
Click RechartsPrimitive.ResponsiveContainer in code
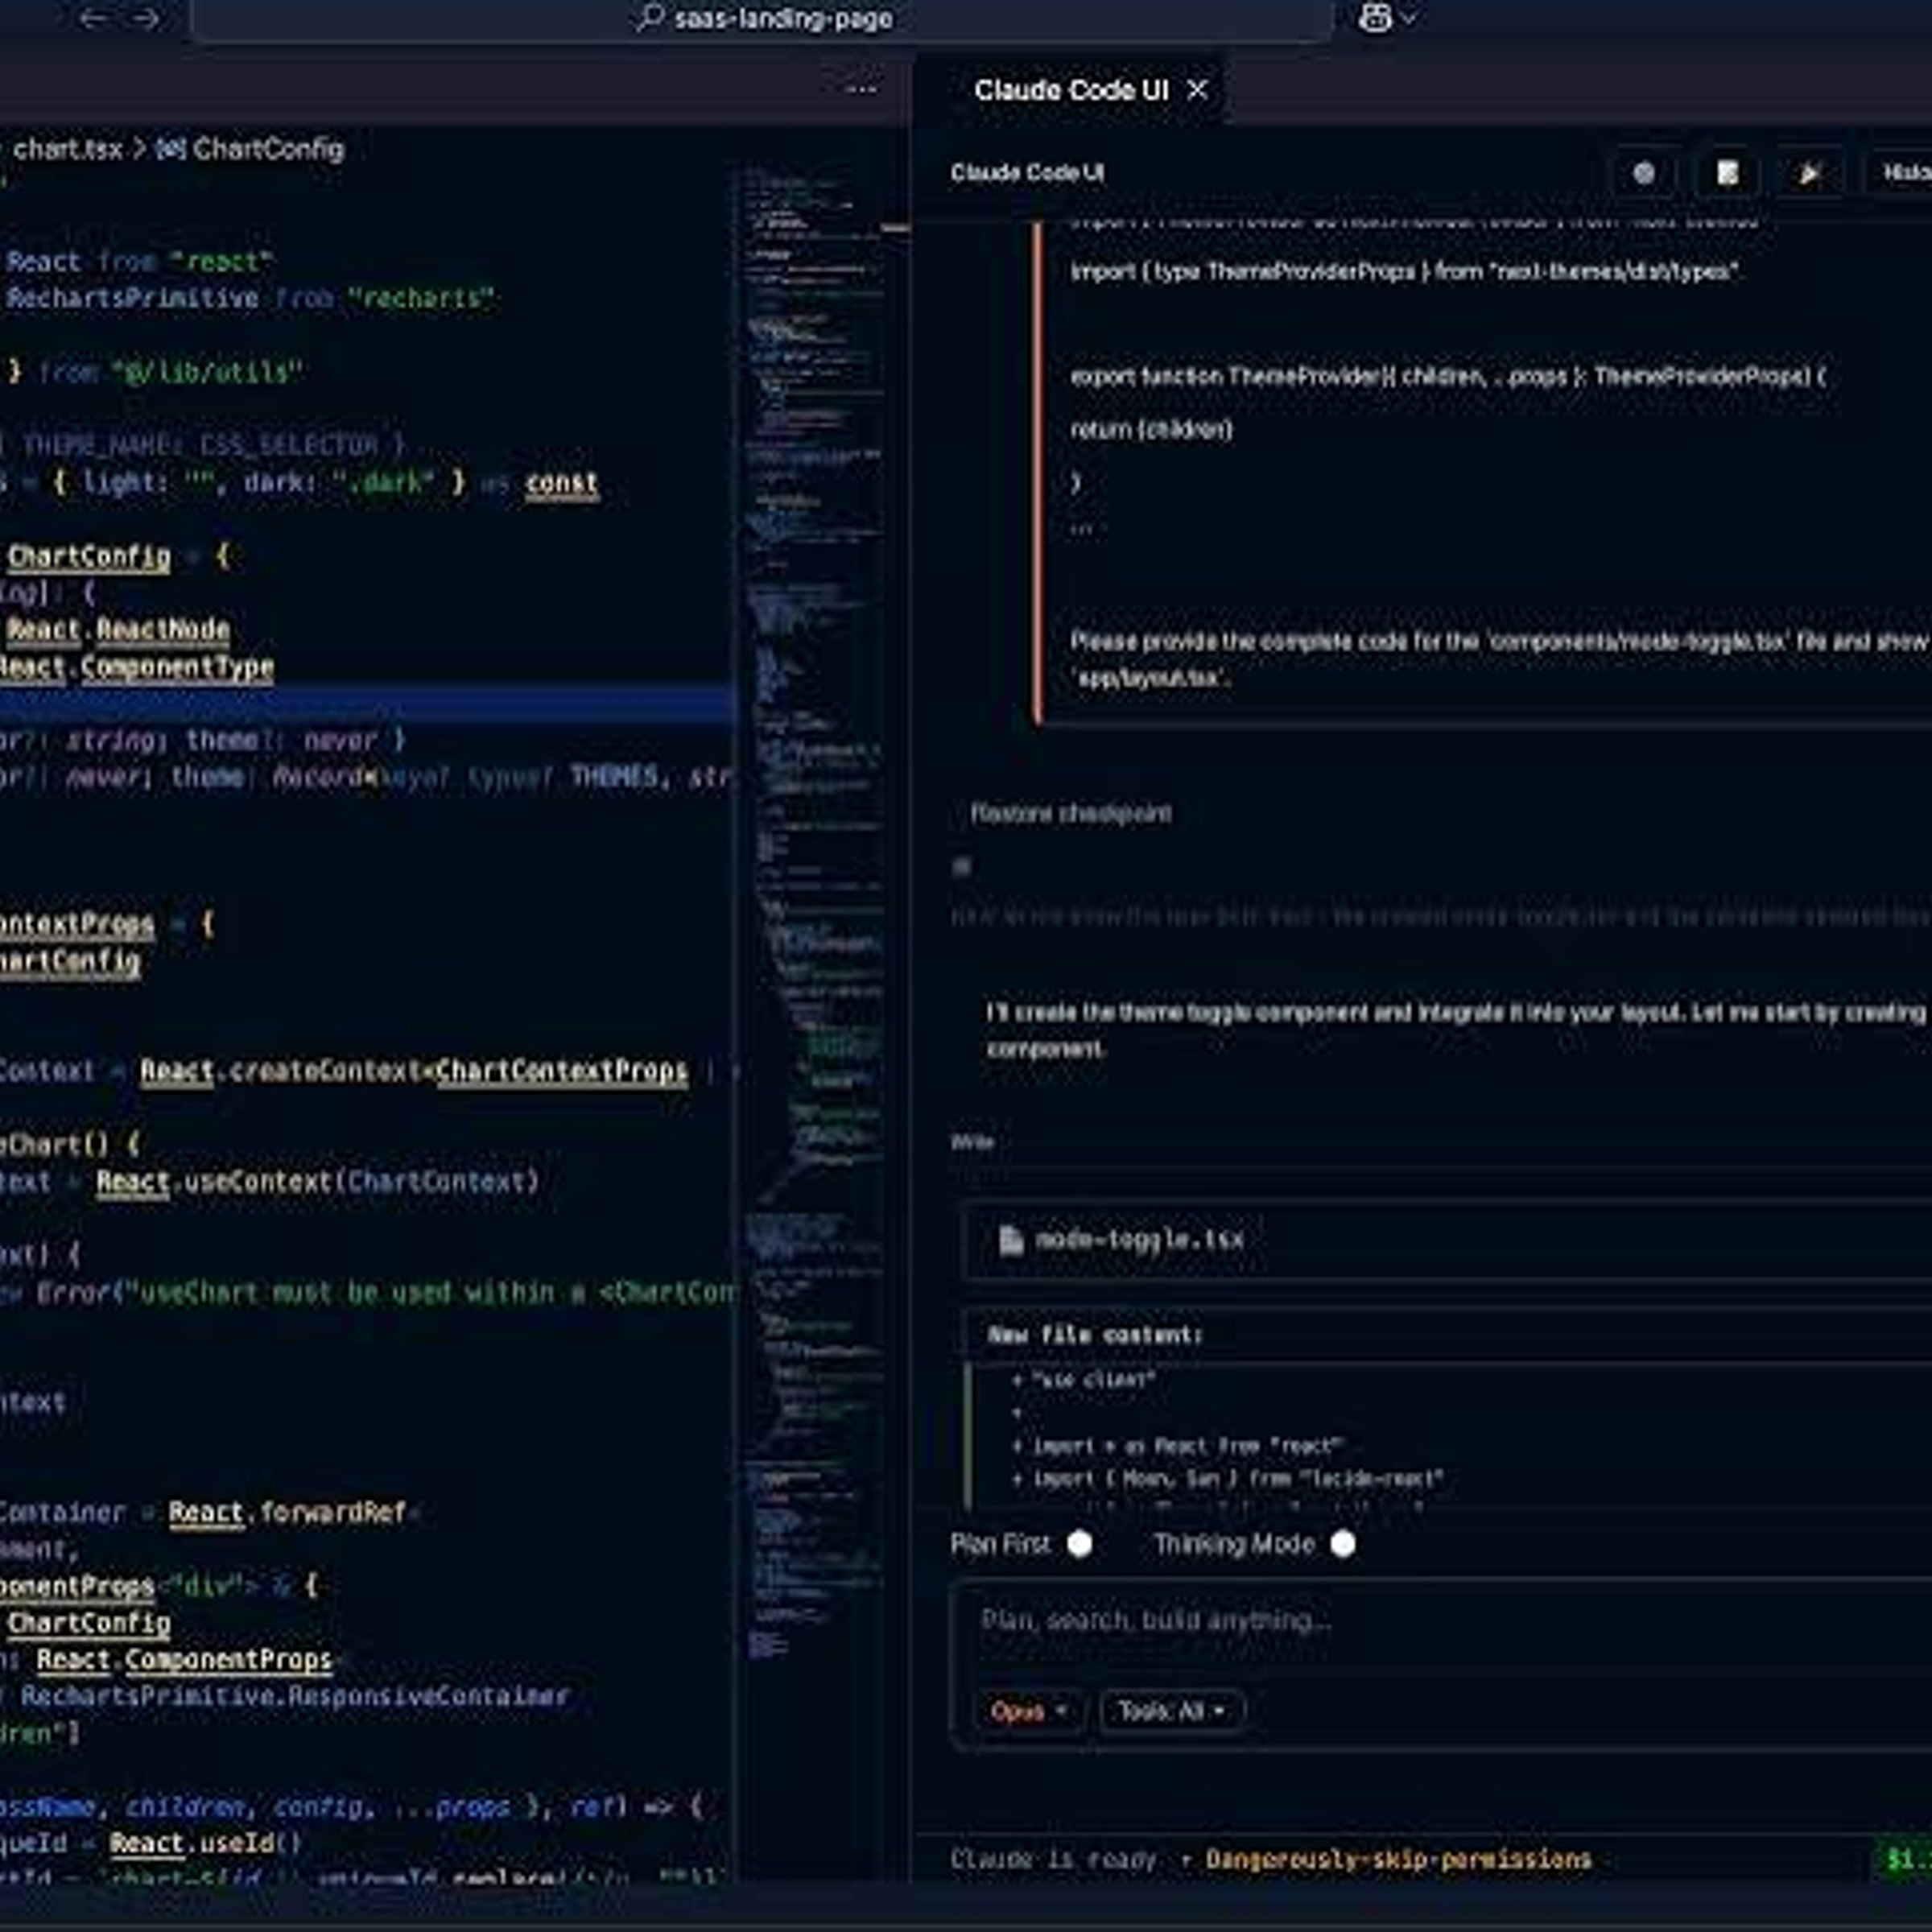(x=295, y=1697)
